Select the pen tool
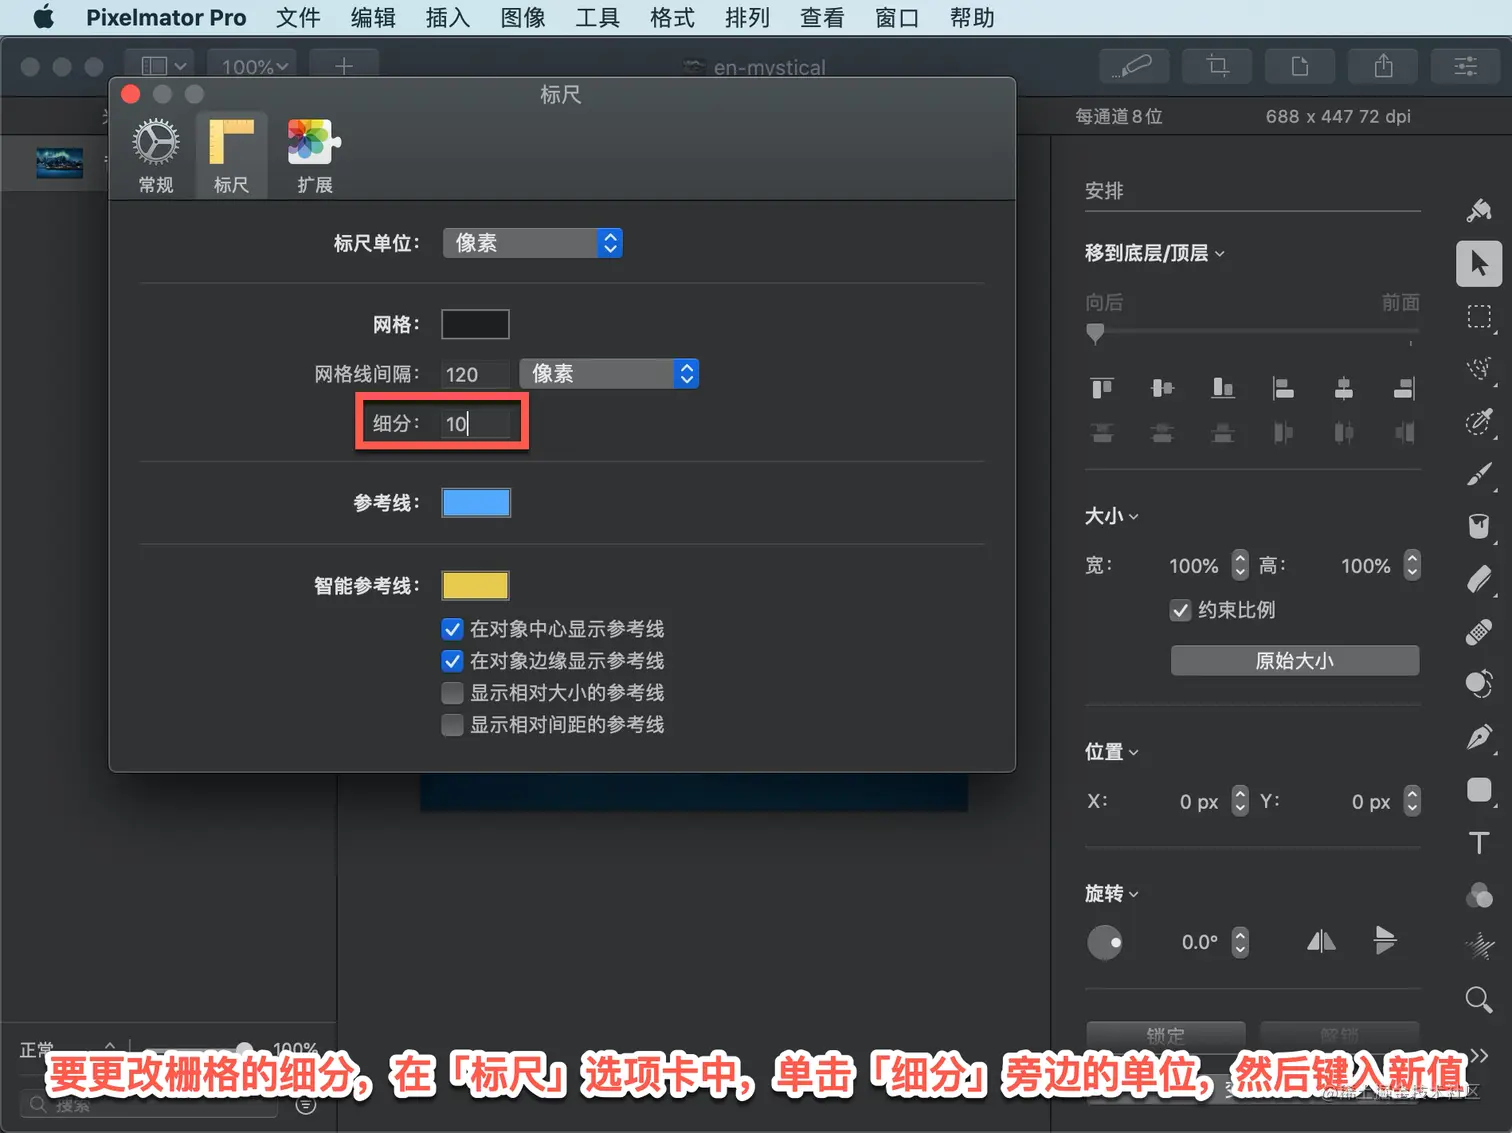The height and width of the screenshot is (1133, 1512). click(1479, 737)
